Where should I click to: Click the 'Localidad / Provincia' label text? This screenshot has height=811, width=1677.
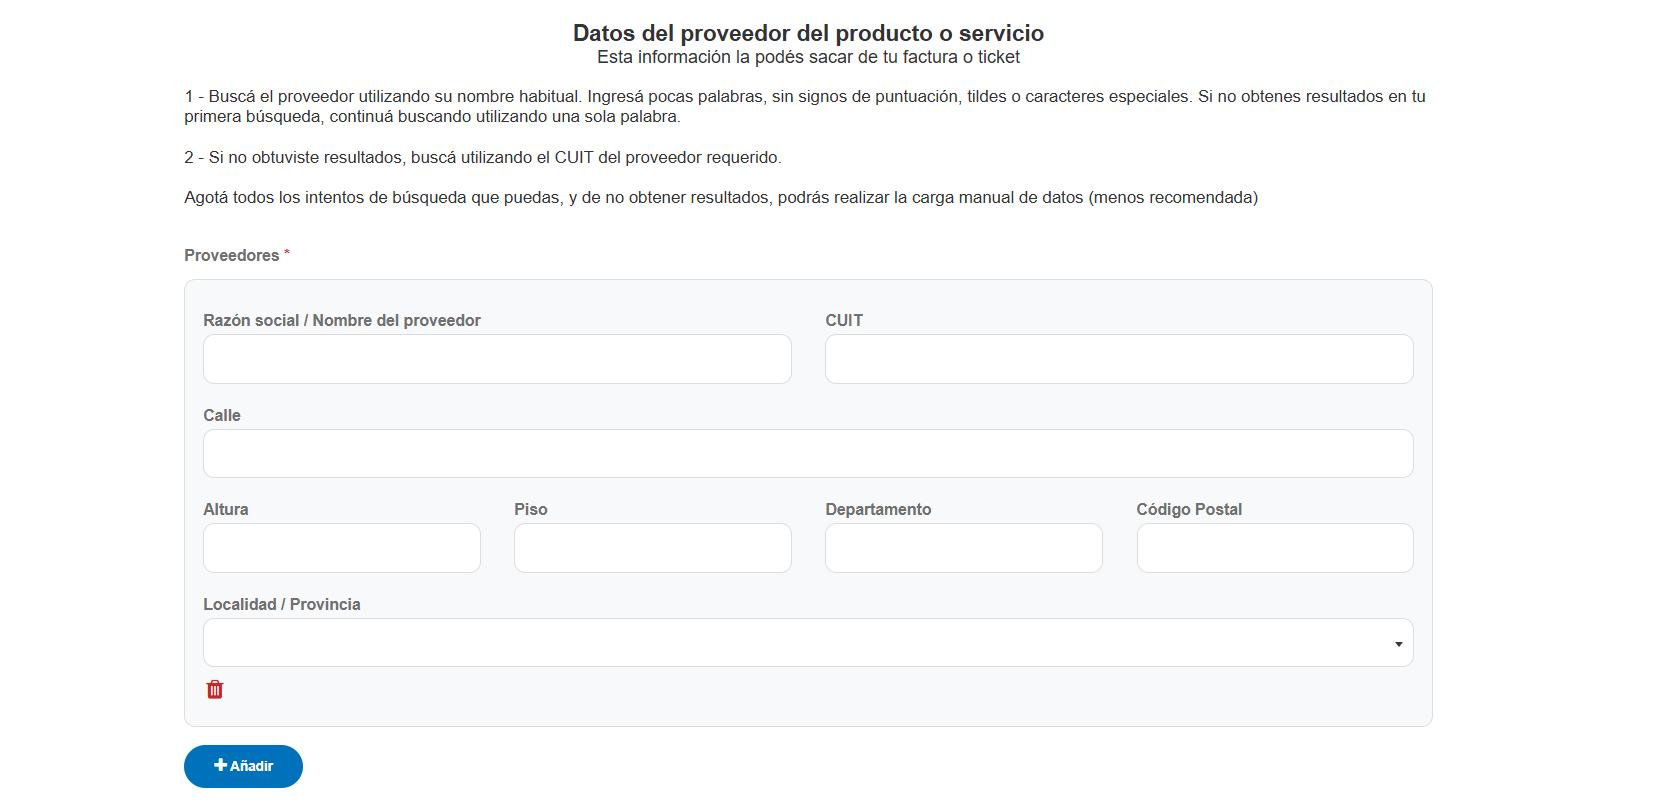coord(282,604)
